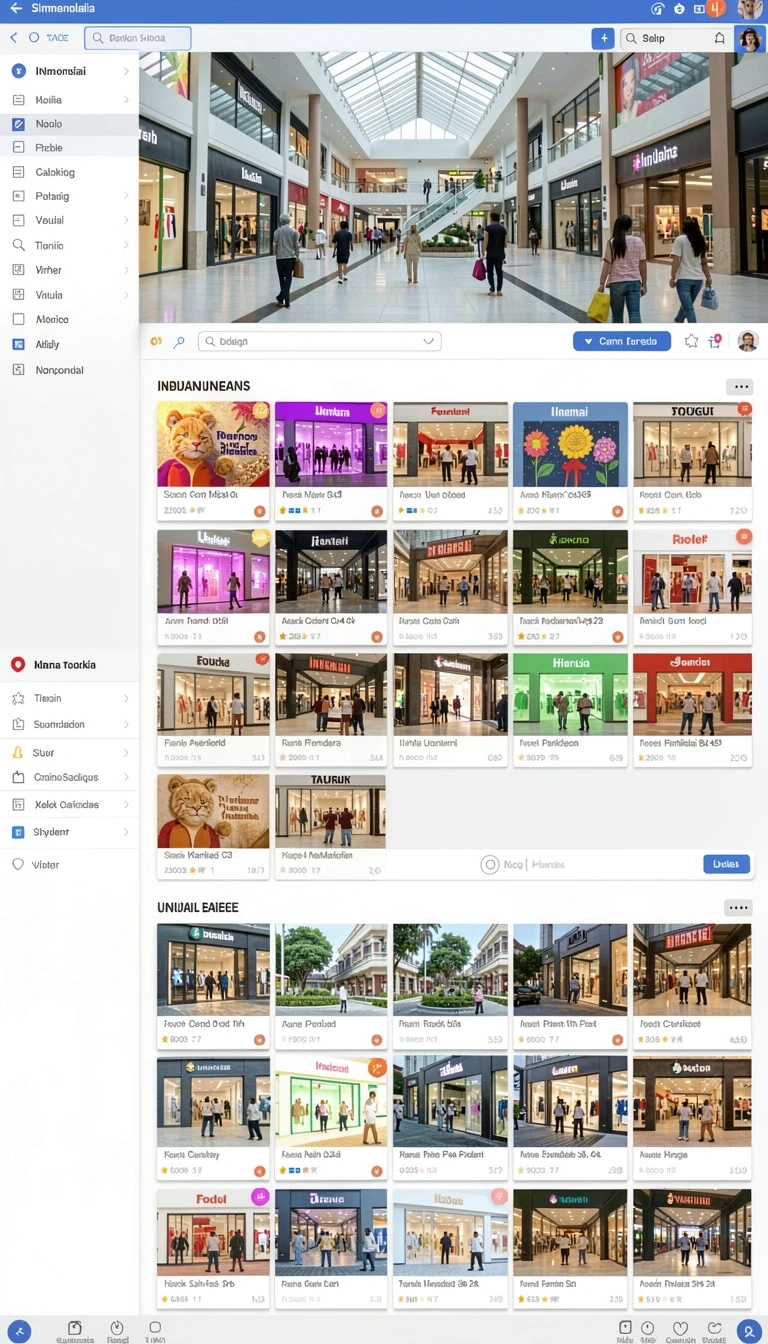Click the orange badge on the TOUGUI card
Viewport: 768px width, 1344px height.
coord(744,409)
